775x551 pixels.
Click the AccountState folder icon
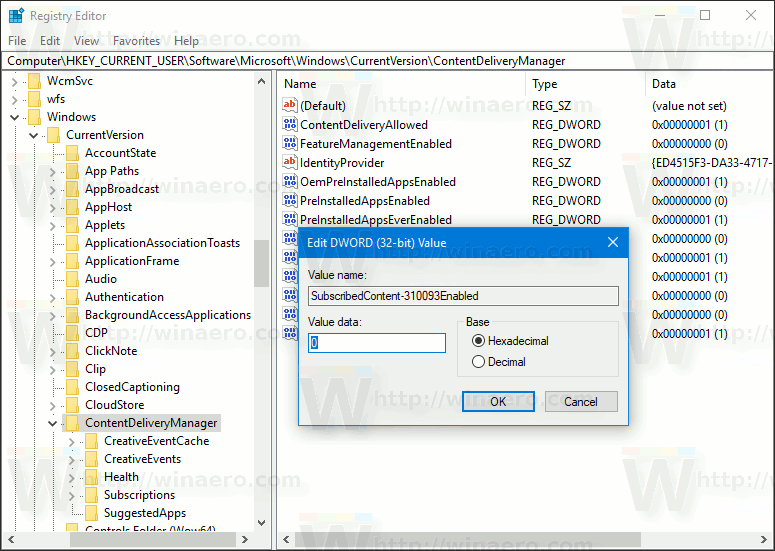[x=73, y=153]
